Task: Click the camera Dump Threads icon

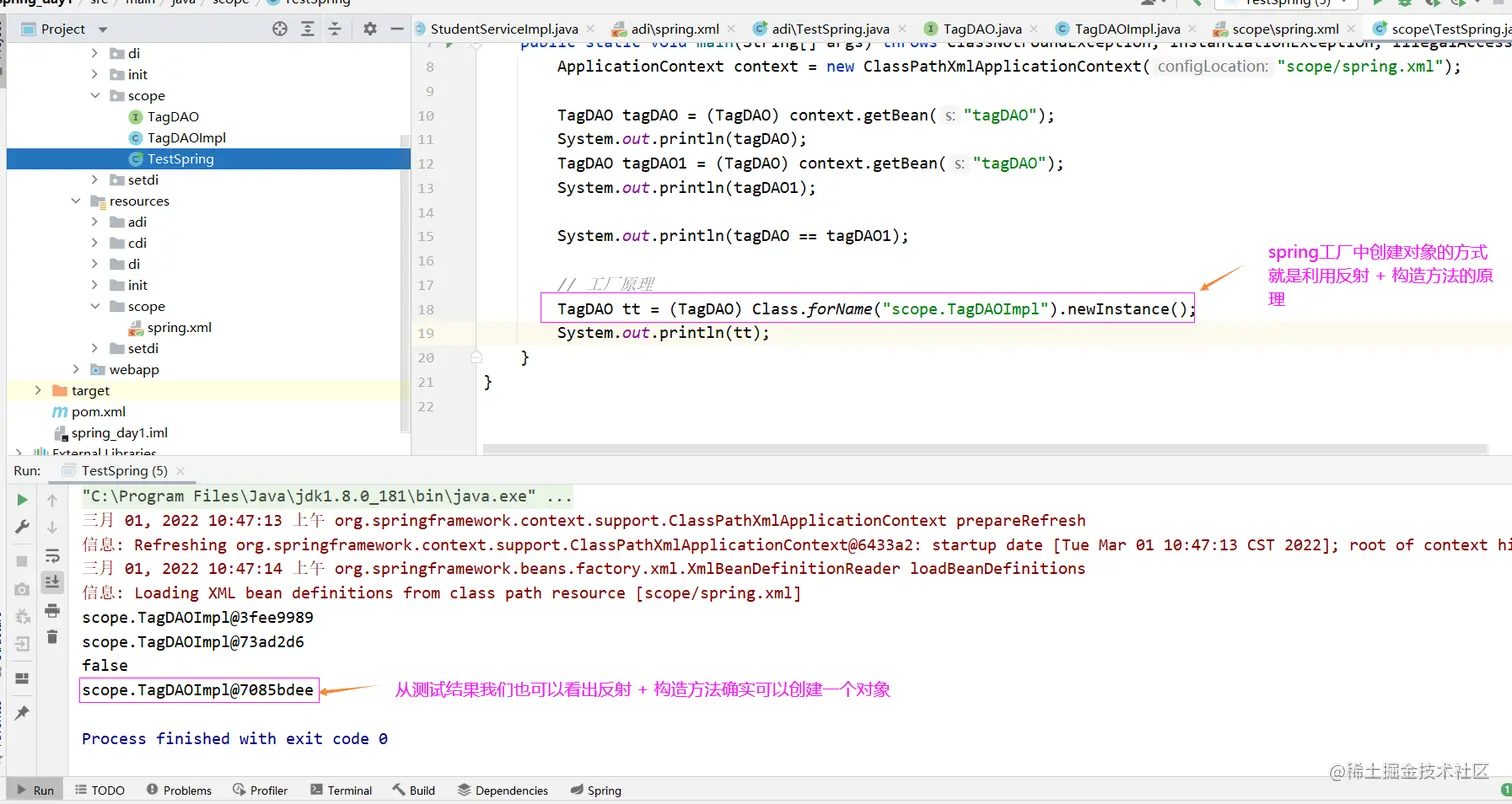Action: tap(22, 590)
